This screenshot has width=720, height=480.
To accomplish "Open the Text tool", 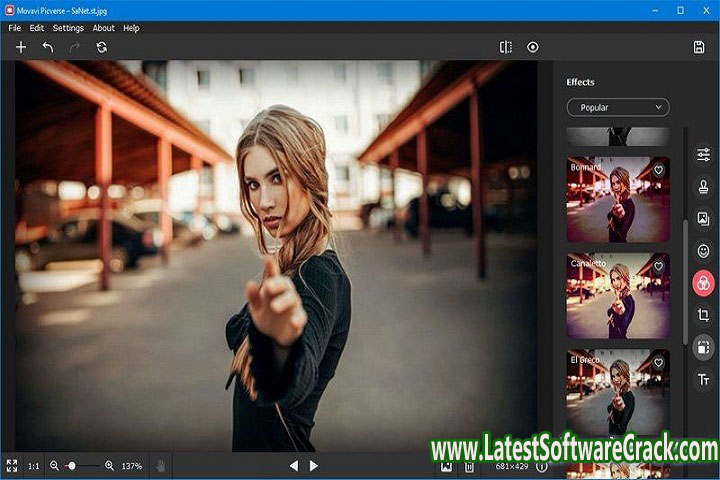I will point(703,379).
